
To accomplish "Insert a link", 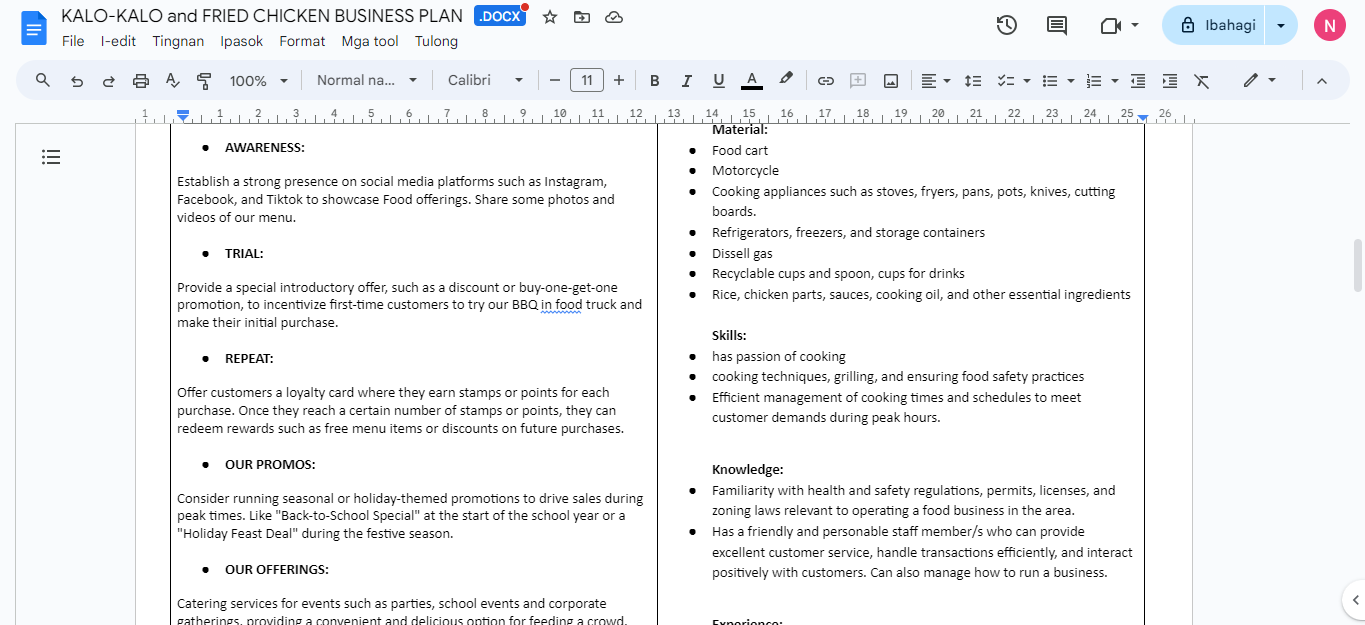I will tap(826, 80).
